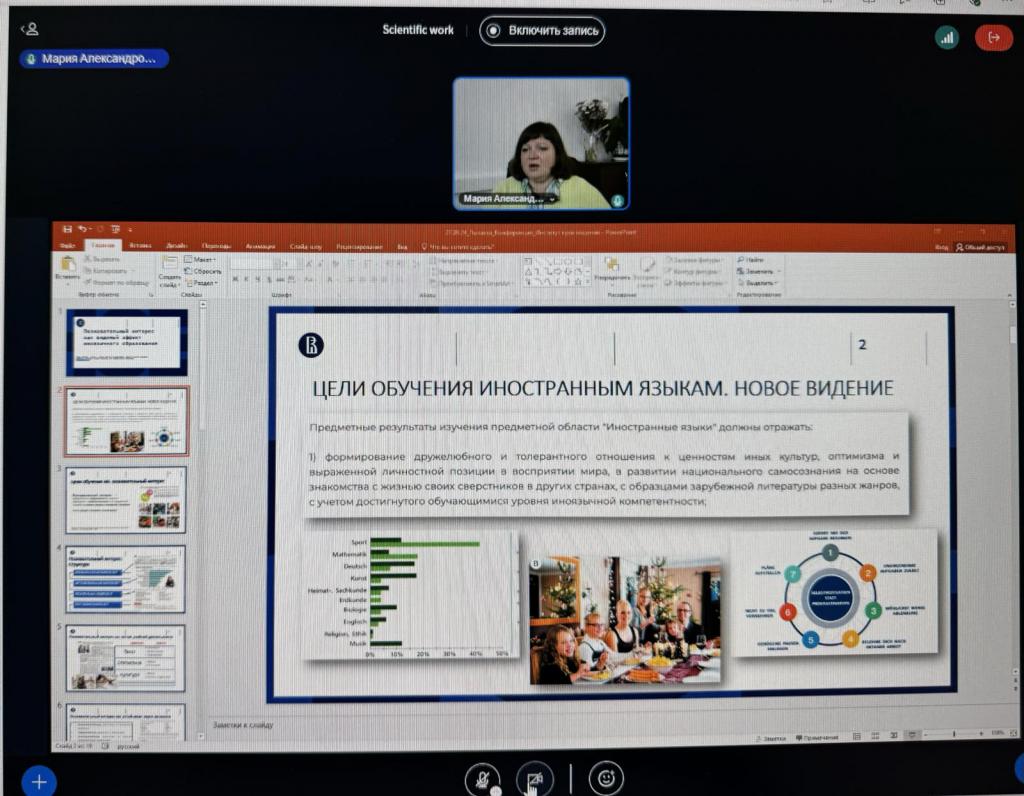This screenshot has width=1024, height=796.
Task: Click the HSE logo on the slide
Action: (x=312, y=345)
